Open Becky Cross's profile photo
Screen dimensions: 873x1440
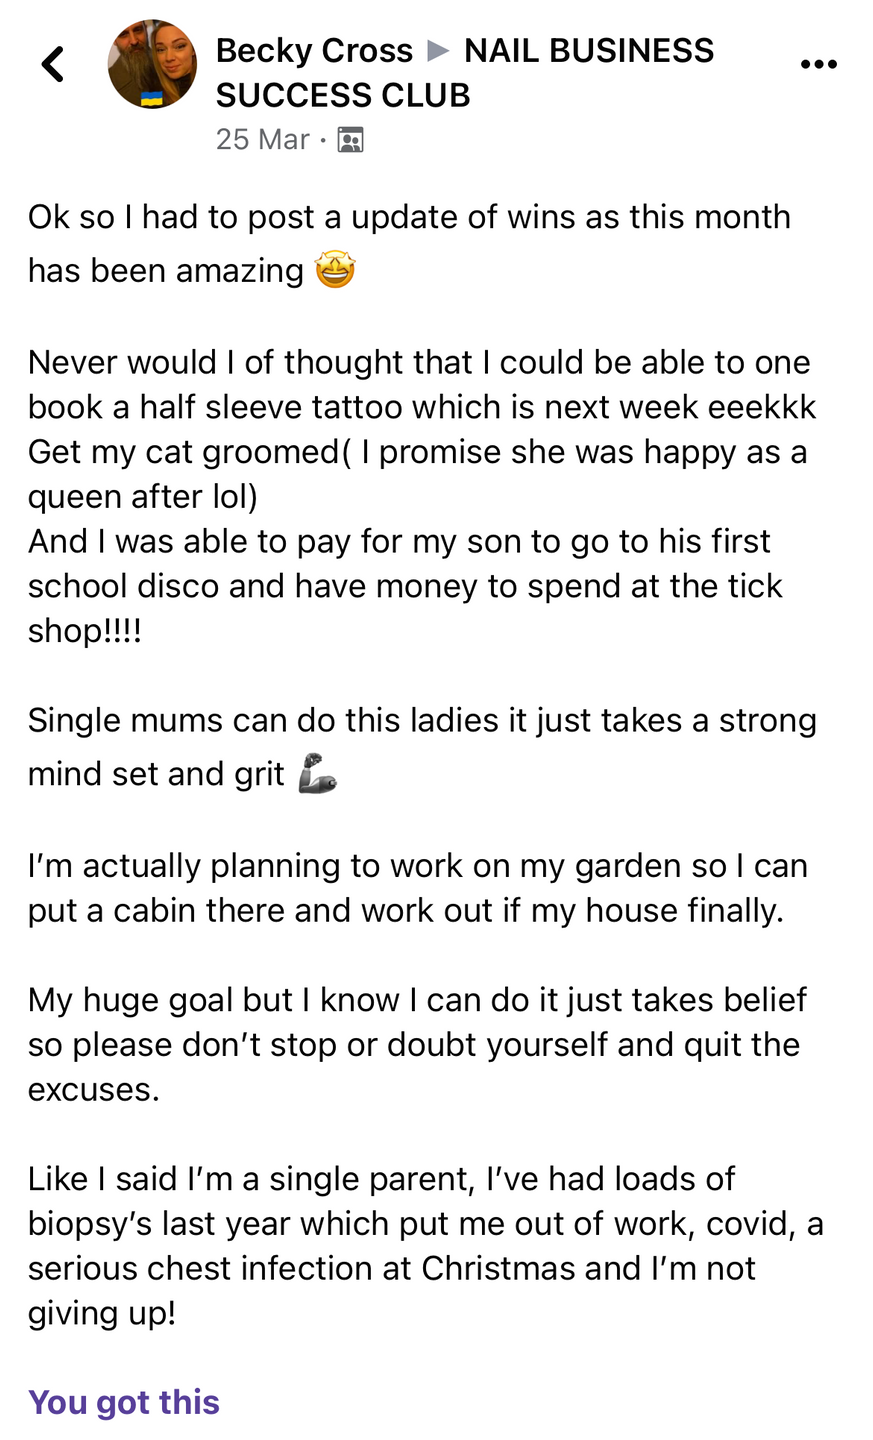click(152, 62)
